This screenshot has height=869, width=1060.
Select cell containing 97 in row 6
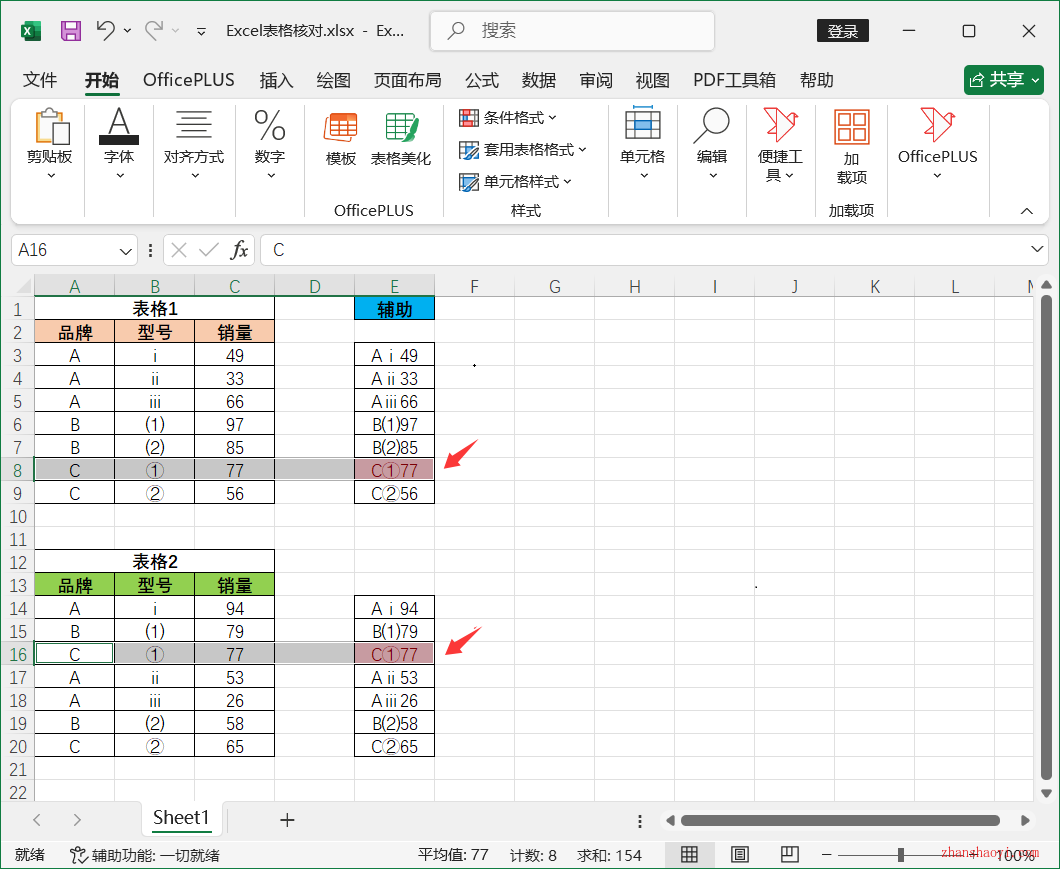pos(235,424)
